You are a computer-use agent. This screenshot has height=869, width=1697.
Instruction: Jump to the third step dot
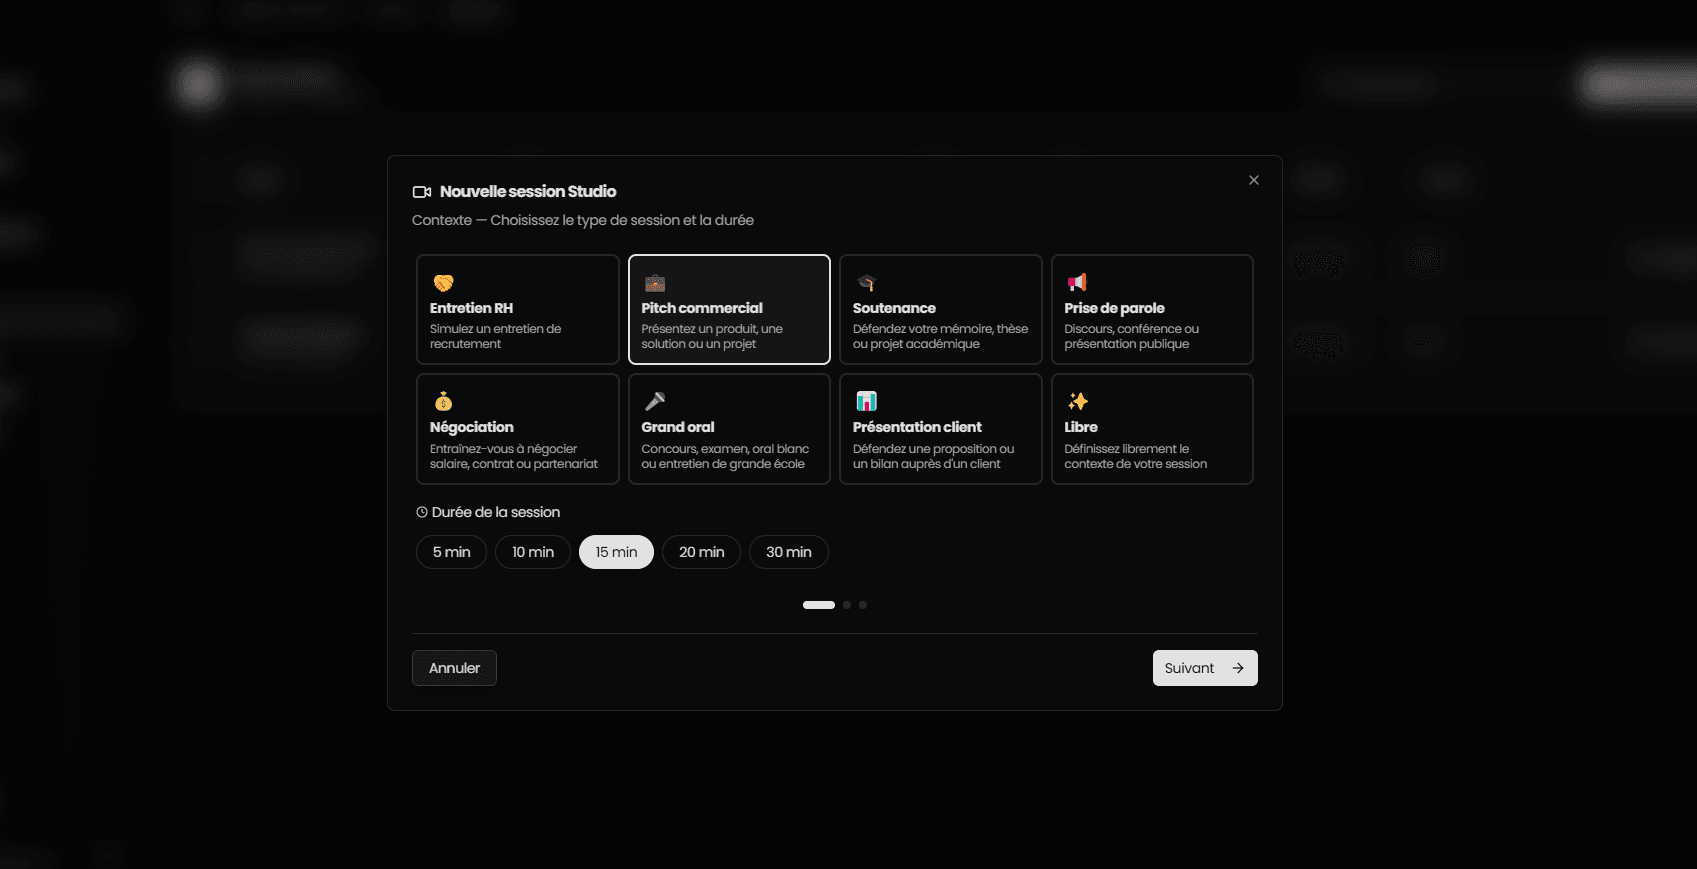863,605
